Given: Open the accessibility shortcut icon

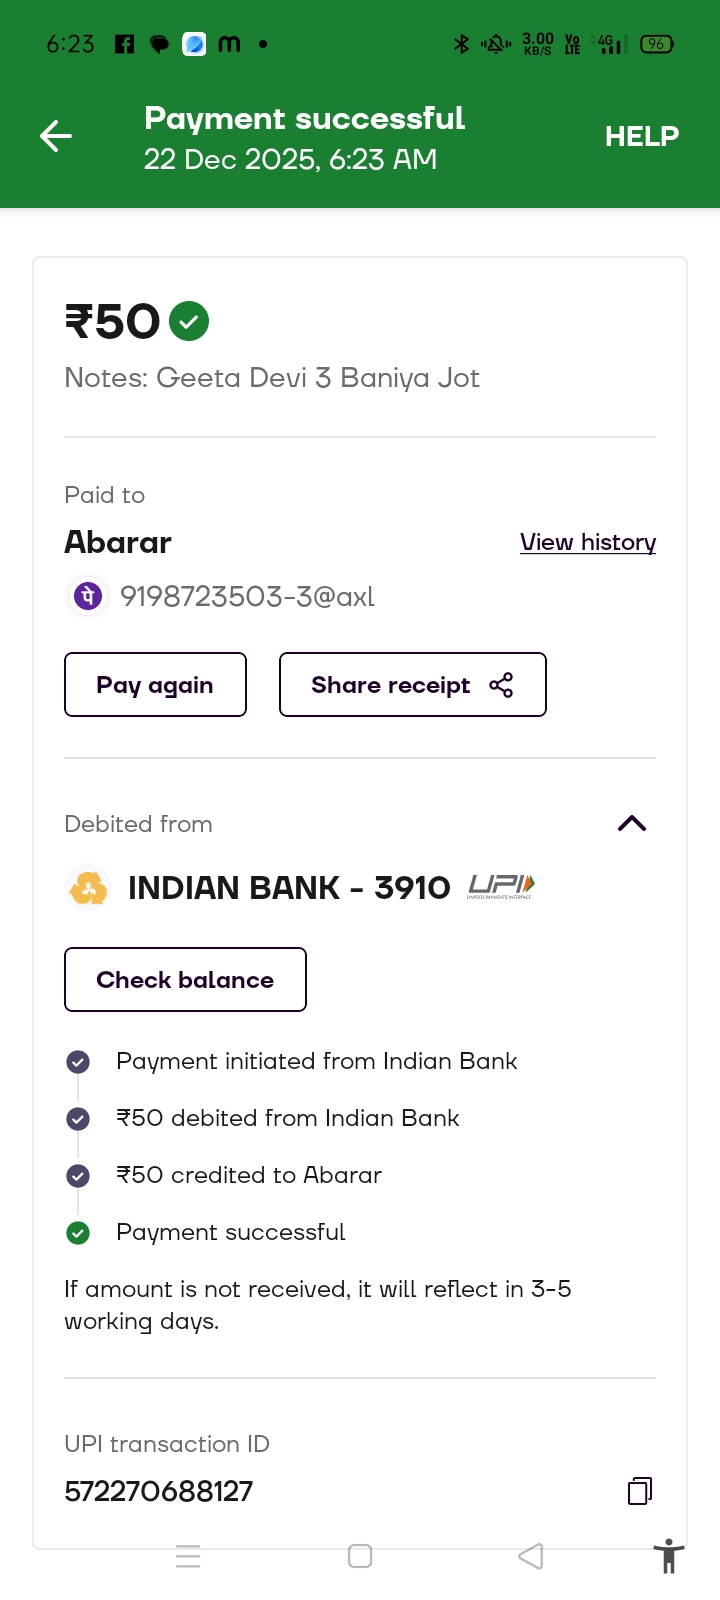Looking at the screenshot, I should pyautogui.click(x=668, y=1557).
